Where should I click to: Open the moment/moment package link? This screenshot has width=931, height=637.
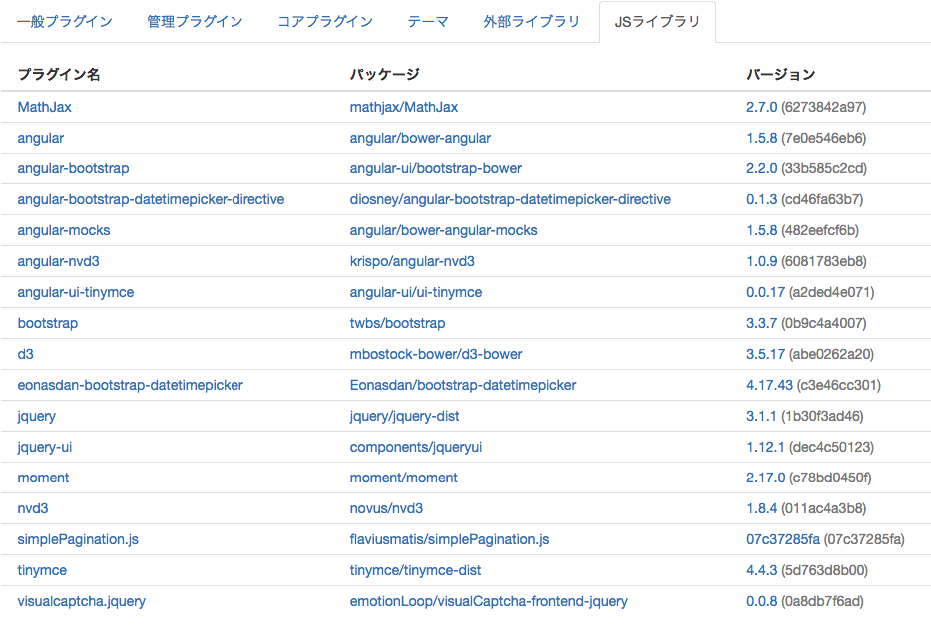coord(403,478)
